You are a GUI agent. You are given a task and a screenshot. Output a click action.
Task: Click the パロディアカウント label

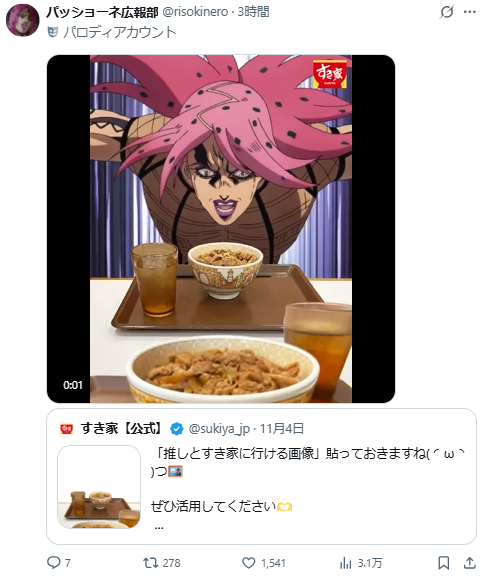coord(120,32)
